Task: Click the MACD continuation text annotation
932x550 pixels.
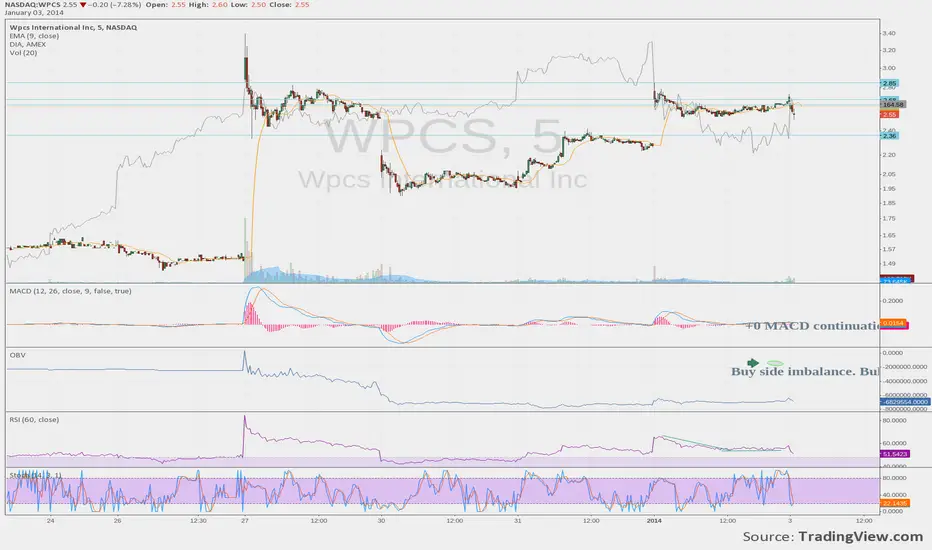Action: (x=812, y=326)
